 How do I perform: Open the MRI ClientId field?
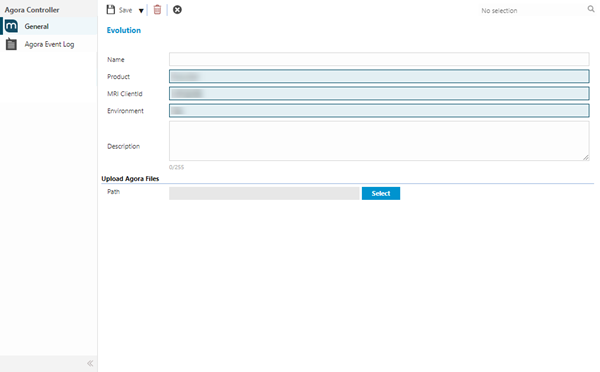[379, 93]
